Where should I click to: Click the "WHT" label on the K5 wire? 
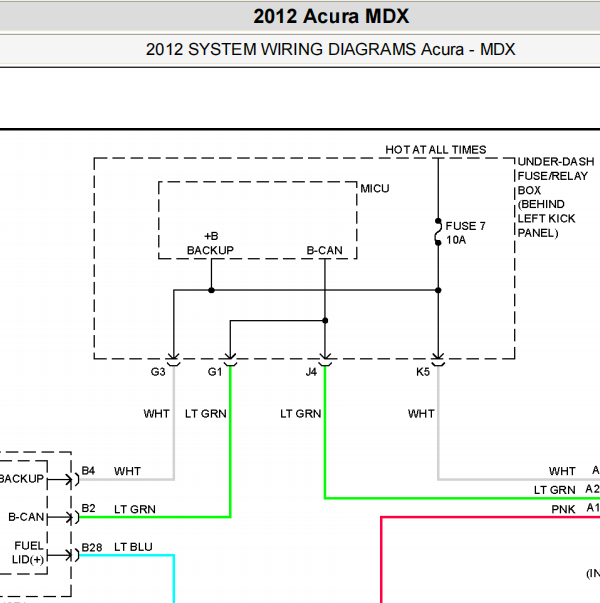pos(421,414)
